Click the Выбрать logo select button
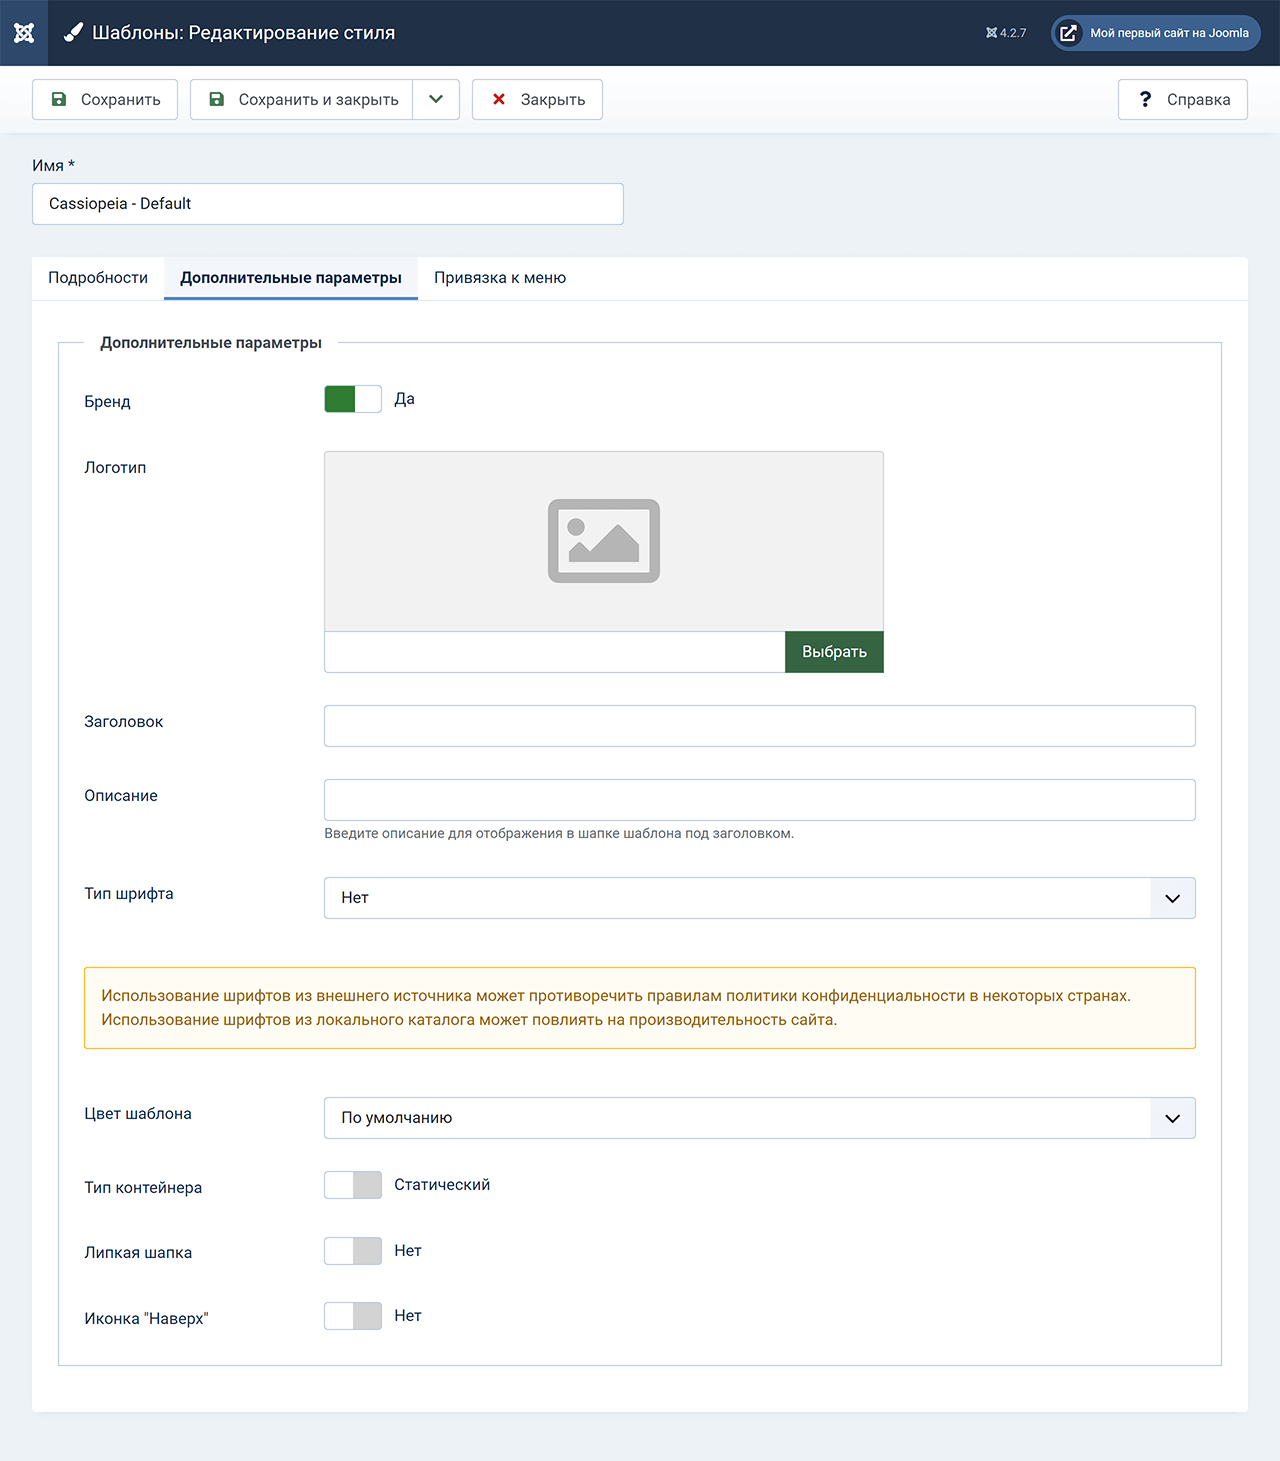1280x1461 pixels. 834,652
